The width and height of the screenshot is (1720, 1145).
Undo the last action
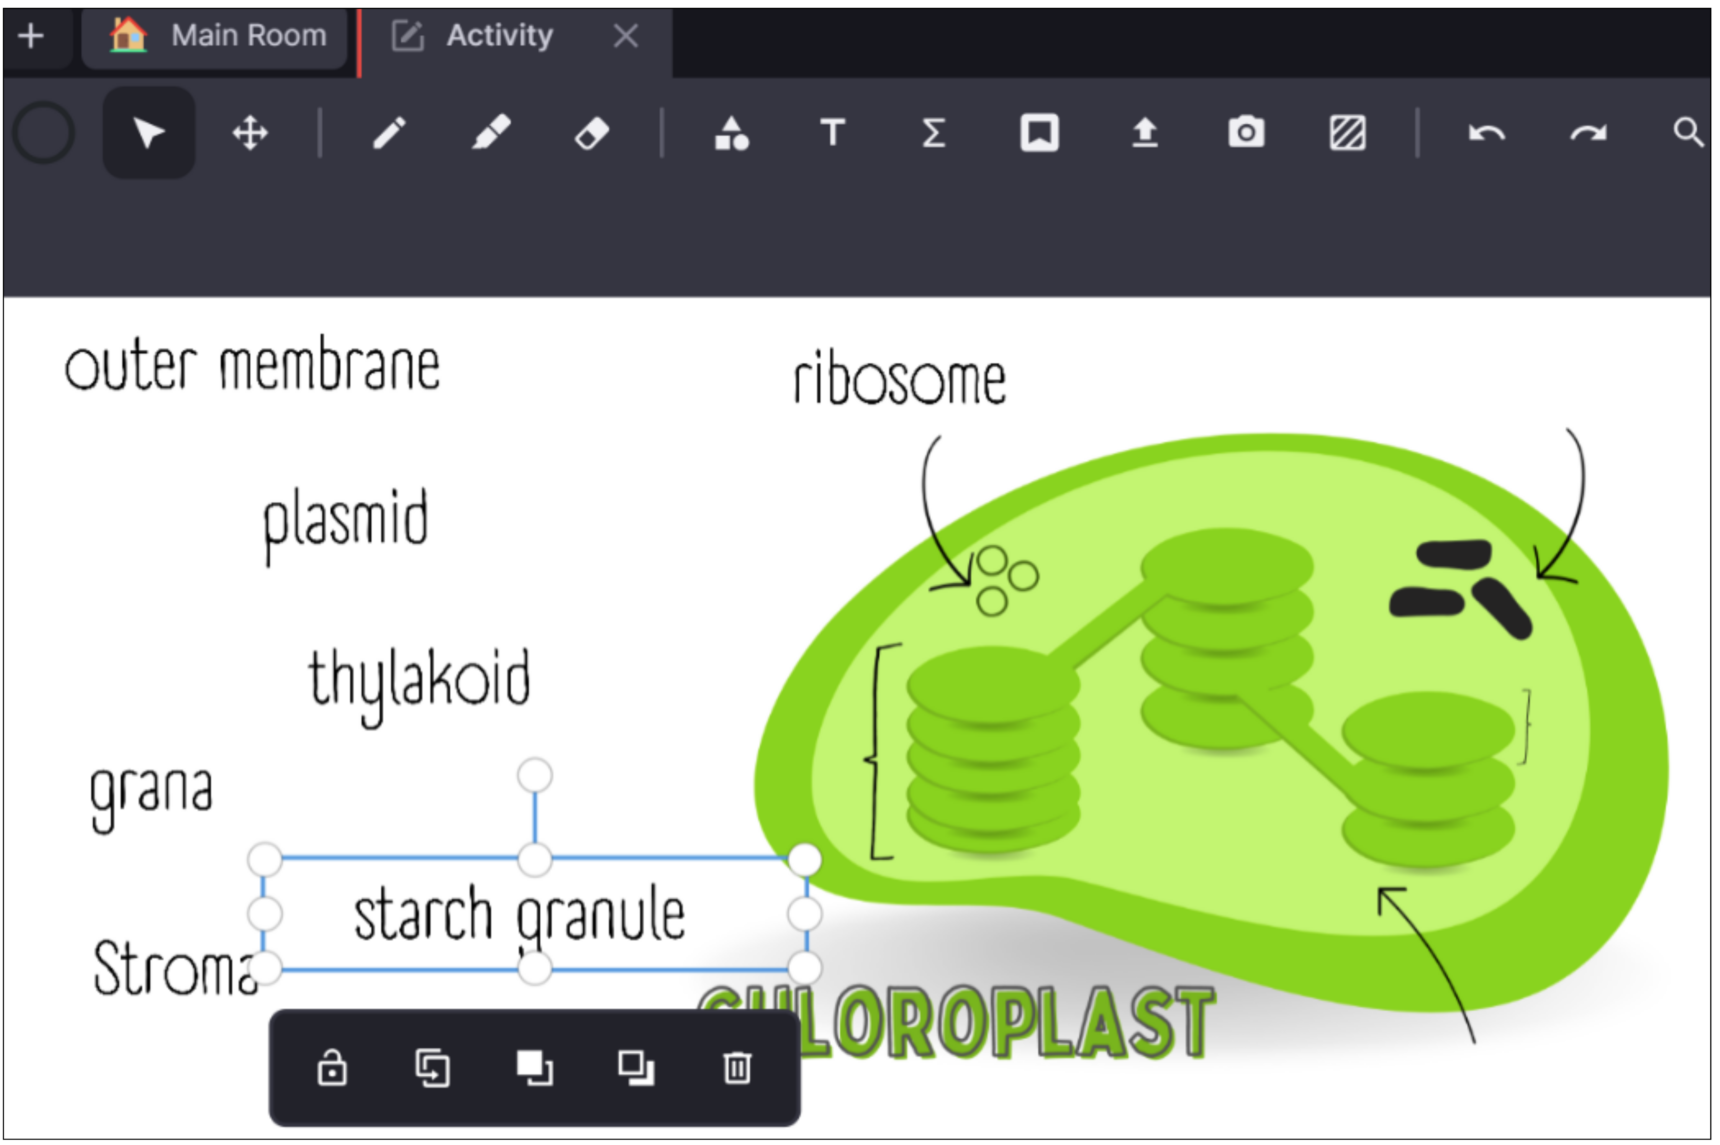pos(1487,131)
